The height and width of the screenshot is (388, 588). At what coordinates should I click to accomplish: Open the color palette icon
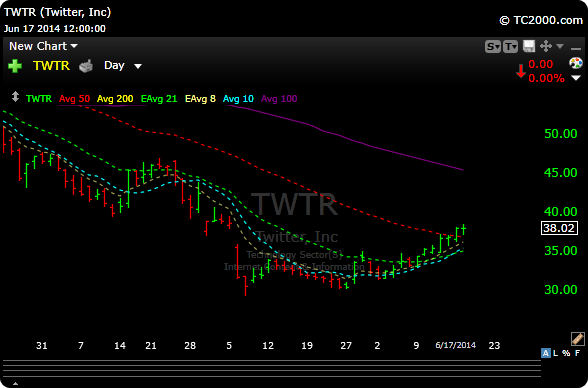[x=576, y=63]
